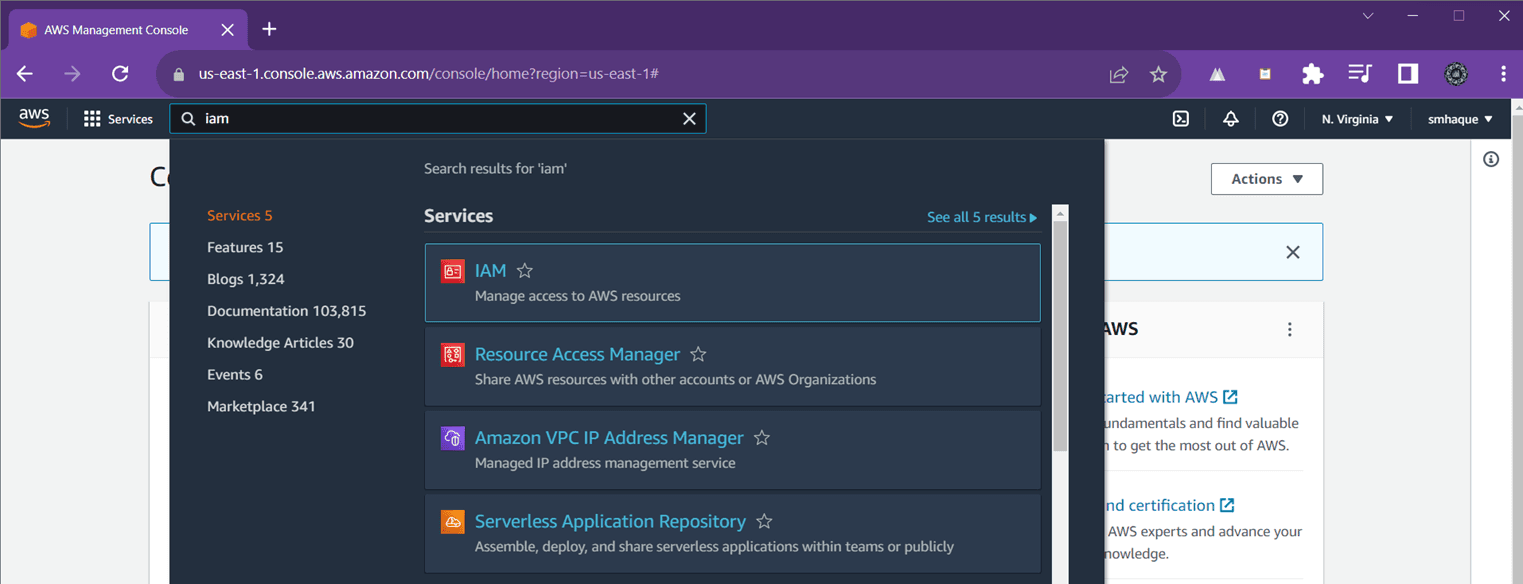The height and width of the screenshot is (584, 1523).
Task: Favorite IAM using its star
Action: point(524,270)
